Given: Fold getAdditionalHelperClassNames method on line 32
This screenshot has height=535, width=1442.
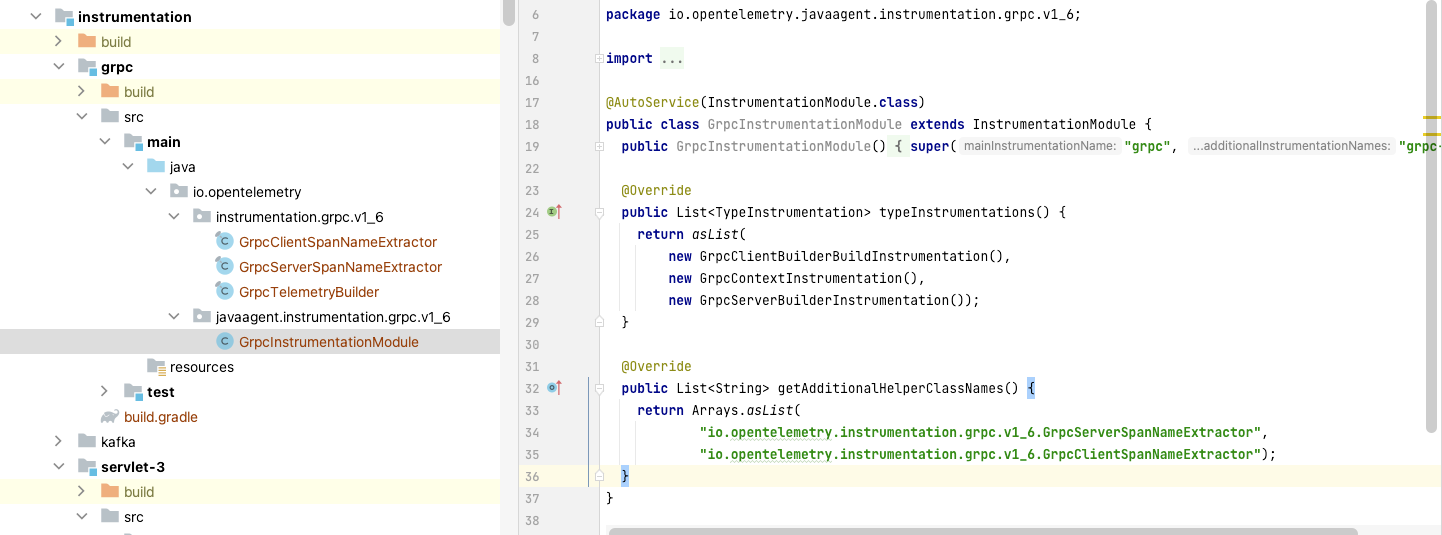Looking at the screenshot, I should tap(599, 389).
